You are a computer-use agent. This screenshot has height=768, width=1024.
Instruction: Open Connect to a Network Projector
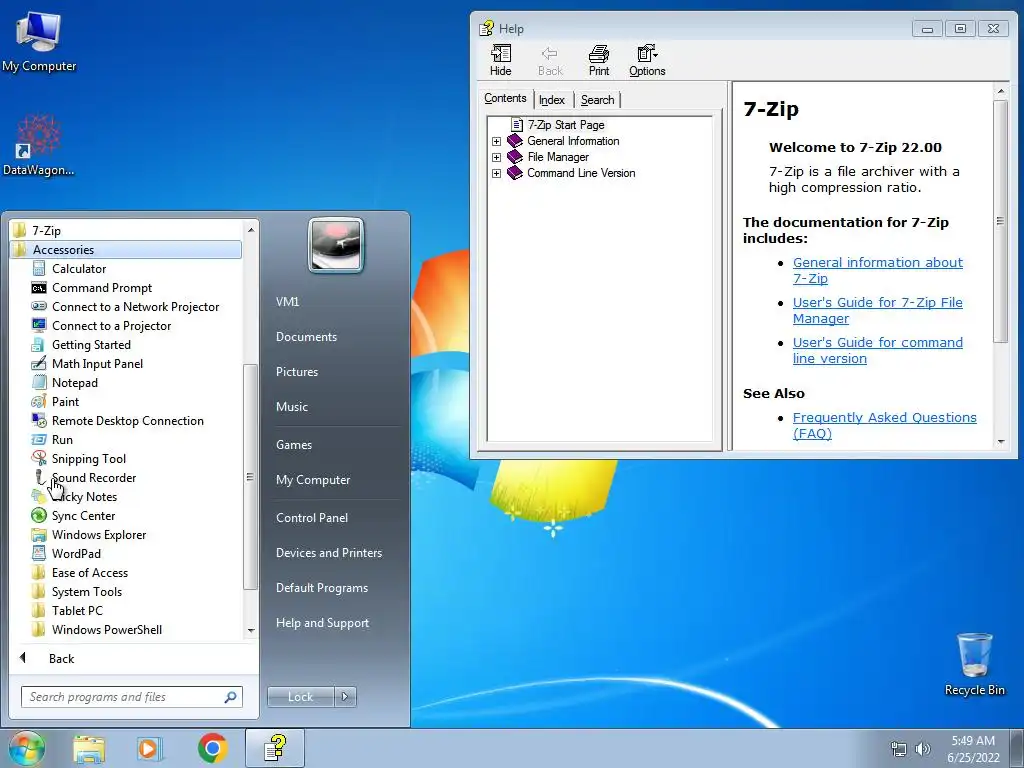coord(135,306)
